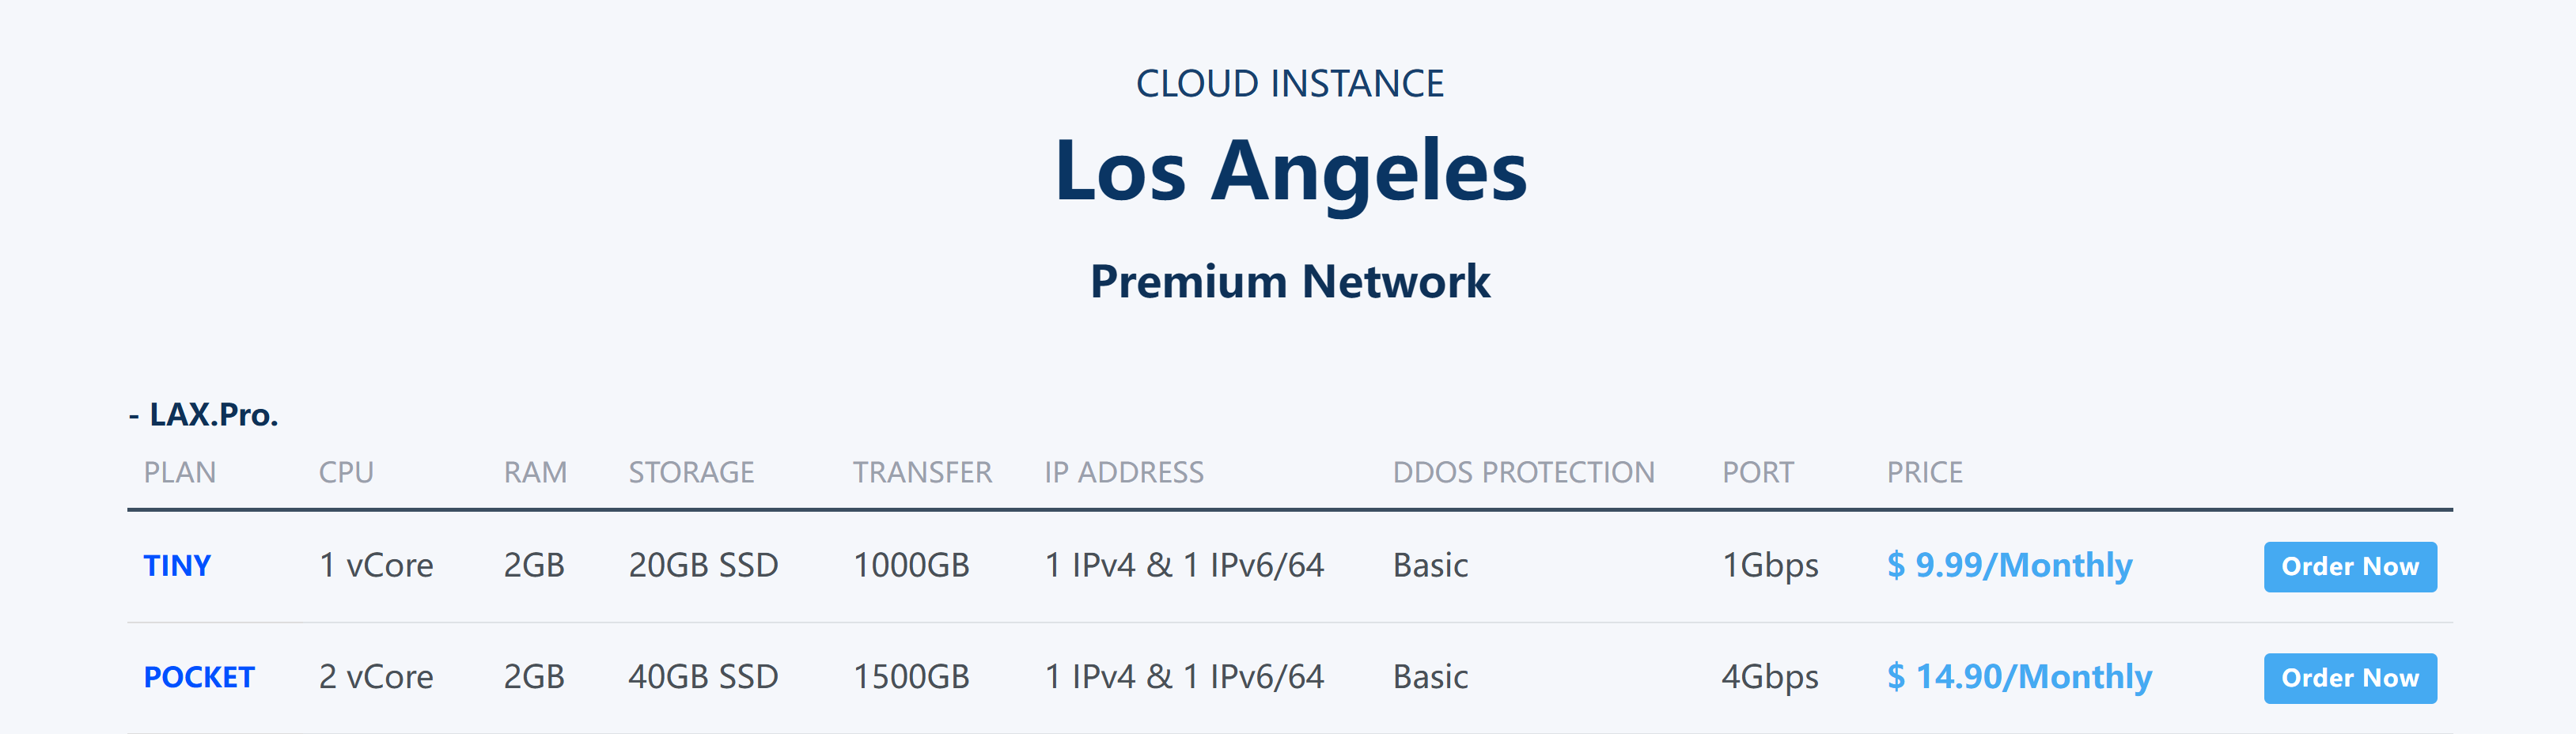Click Order Now for the TINY plan
This screenshot has height=734, width=2576.
tap(2349, 566)
